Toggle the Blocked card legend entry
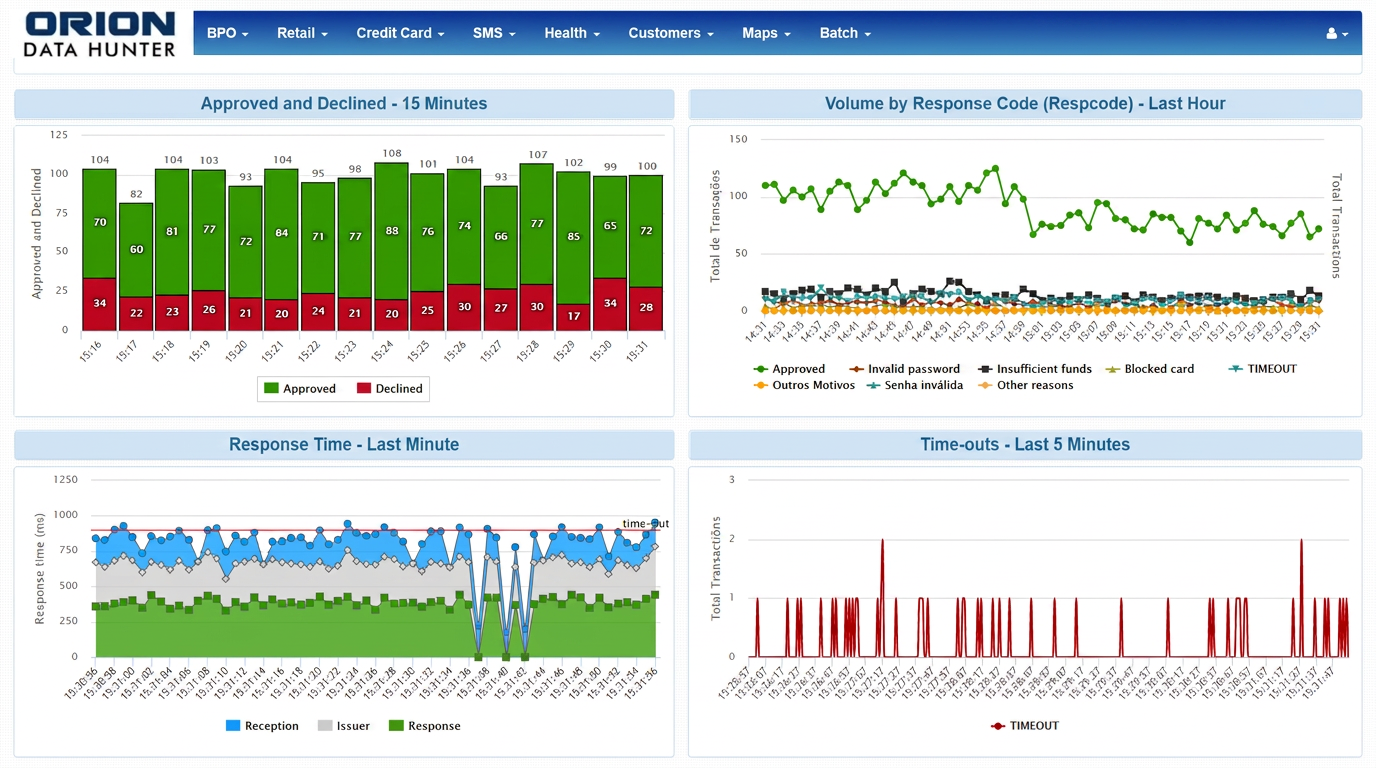 click(1149, 369)
